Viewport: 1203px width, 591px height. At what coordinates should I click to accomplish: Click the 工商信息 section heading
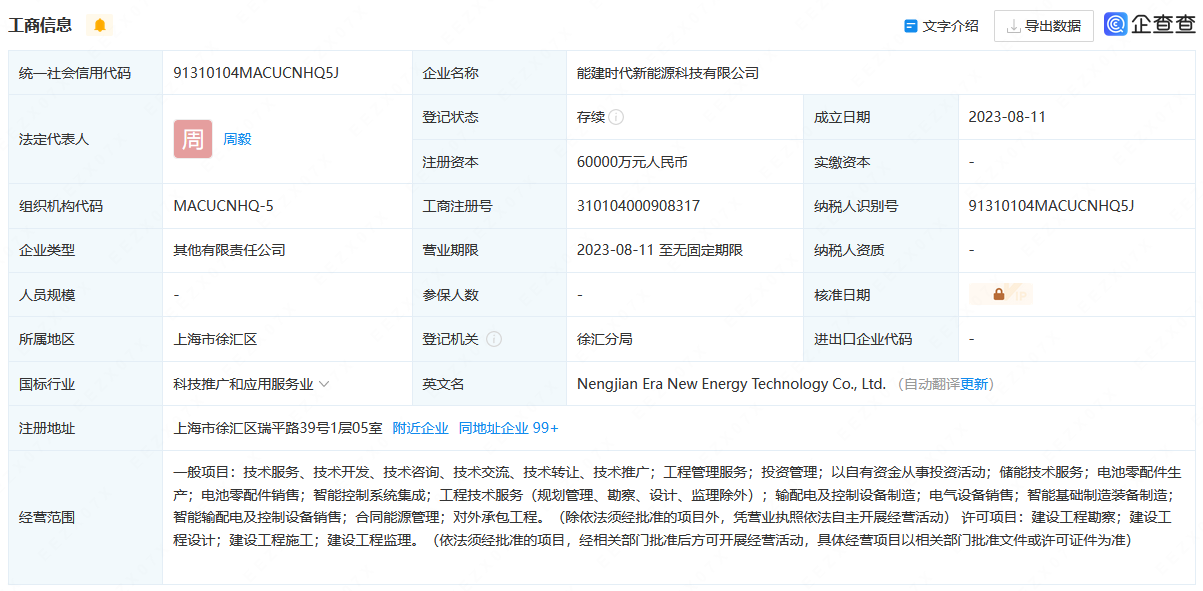[42, 25]
